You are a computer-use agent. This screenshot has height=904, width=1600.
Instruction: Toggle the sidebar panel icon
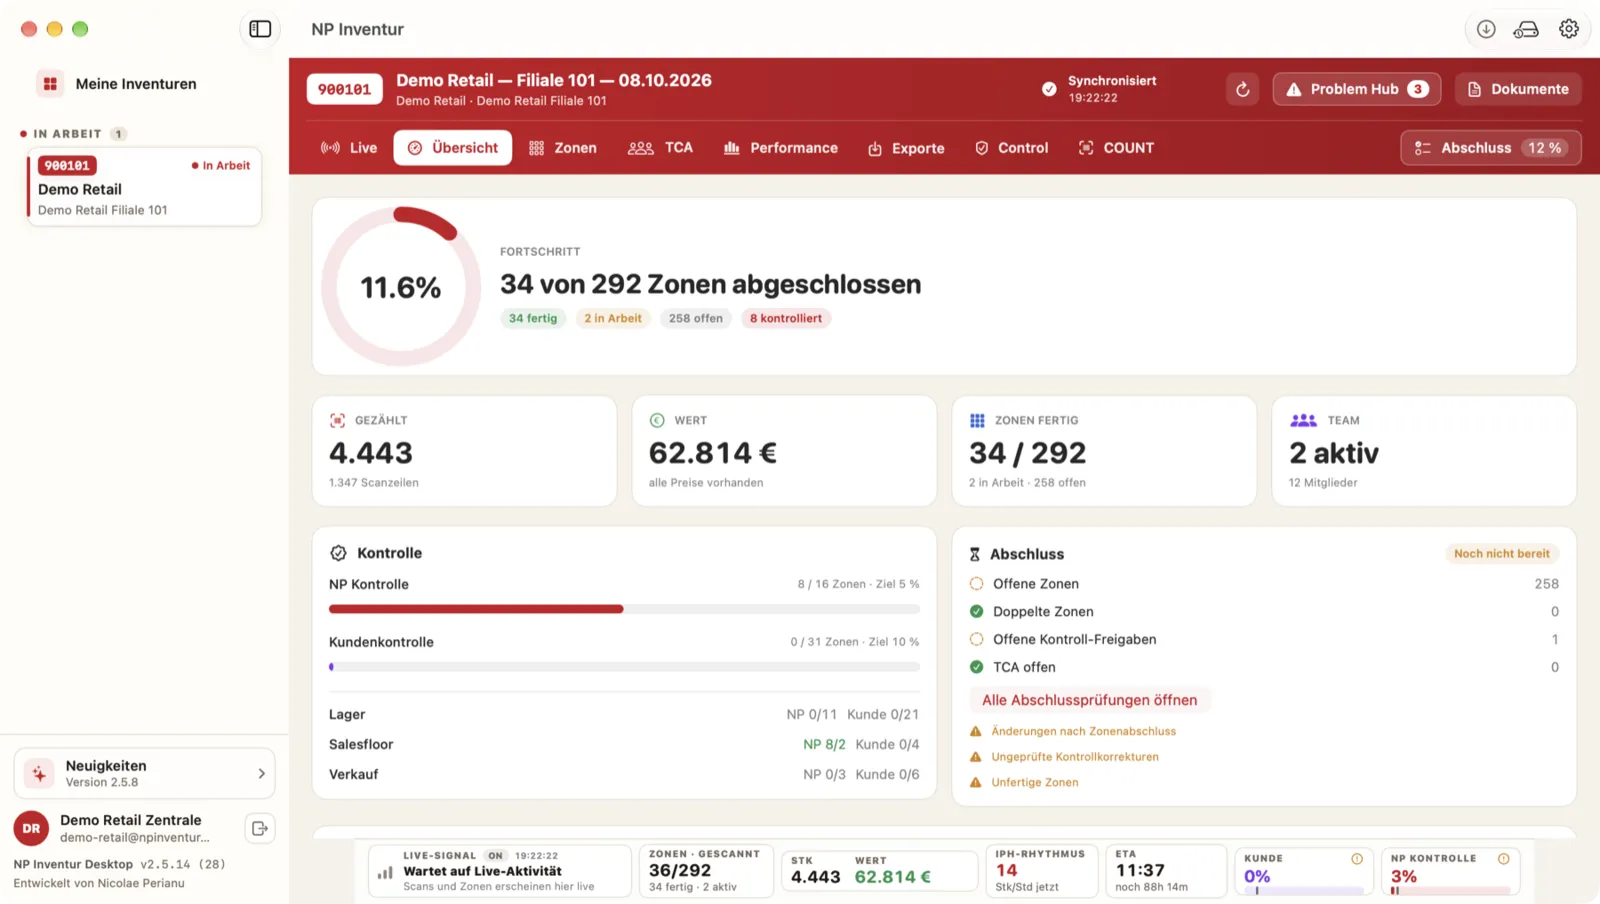(260, 29)
